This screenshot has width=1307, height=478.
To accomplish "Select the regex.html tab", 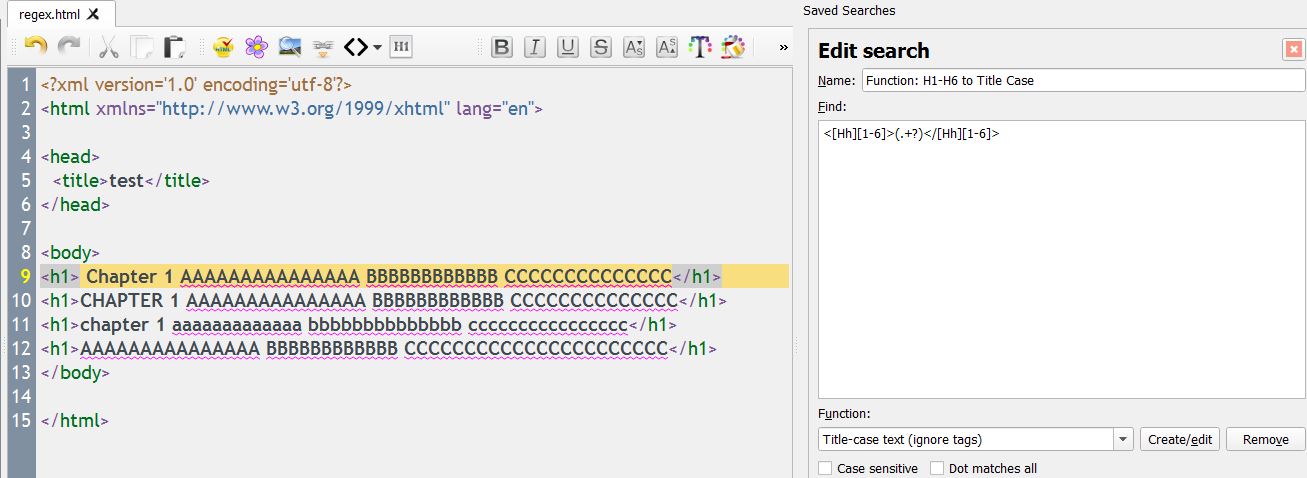I will point(51,14).
